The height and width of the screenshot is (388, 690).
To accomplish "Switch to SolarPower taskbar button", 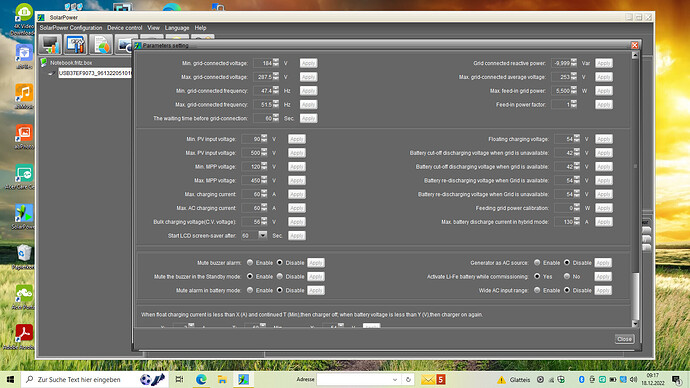I will tap(243, 379).
